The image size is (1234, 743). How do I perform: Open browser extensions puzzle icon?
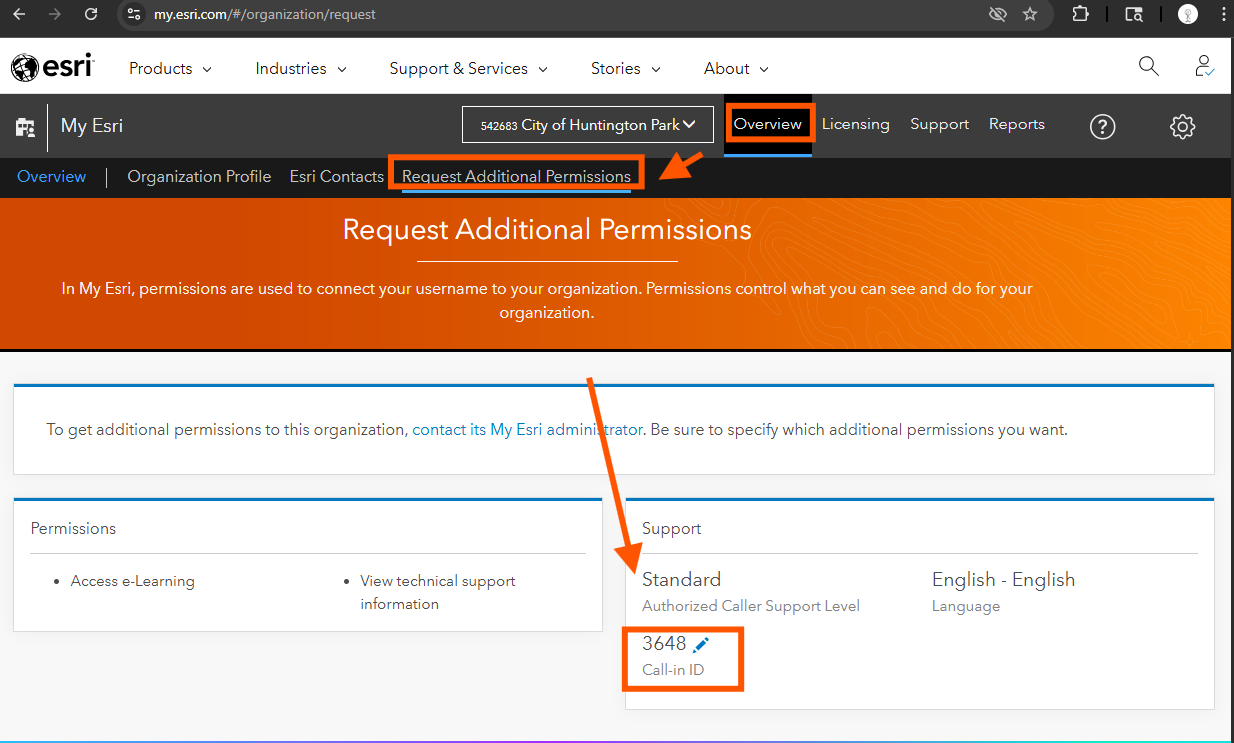pyautogui.click(x=1081, y=14)
